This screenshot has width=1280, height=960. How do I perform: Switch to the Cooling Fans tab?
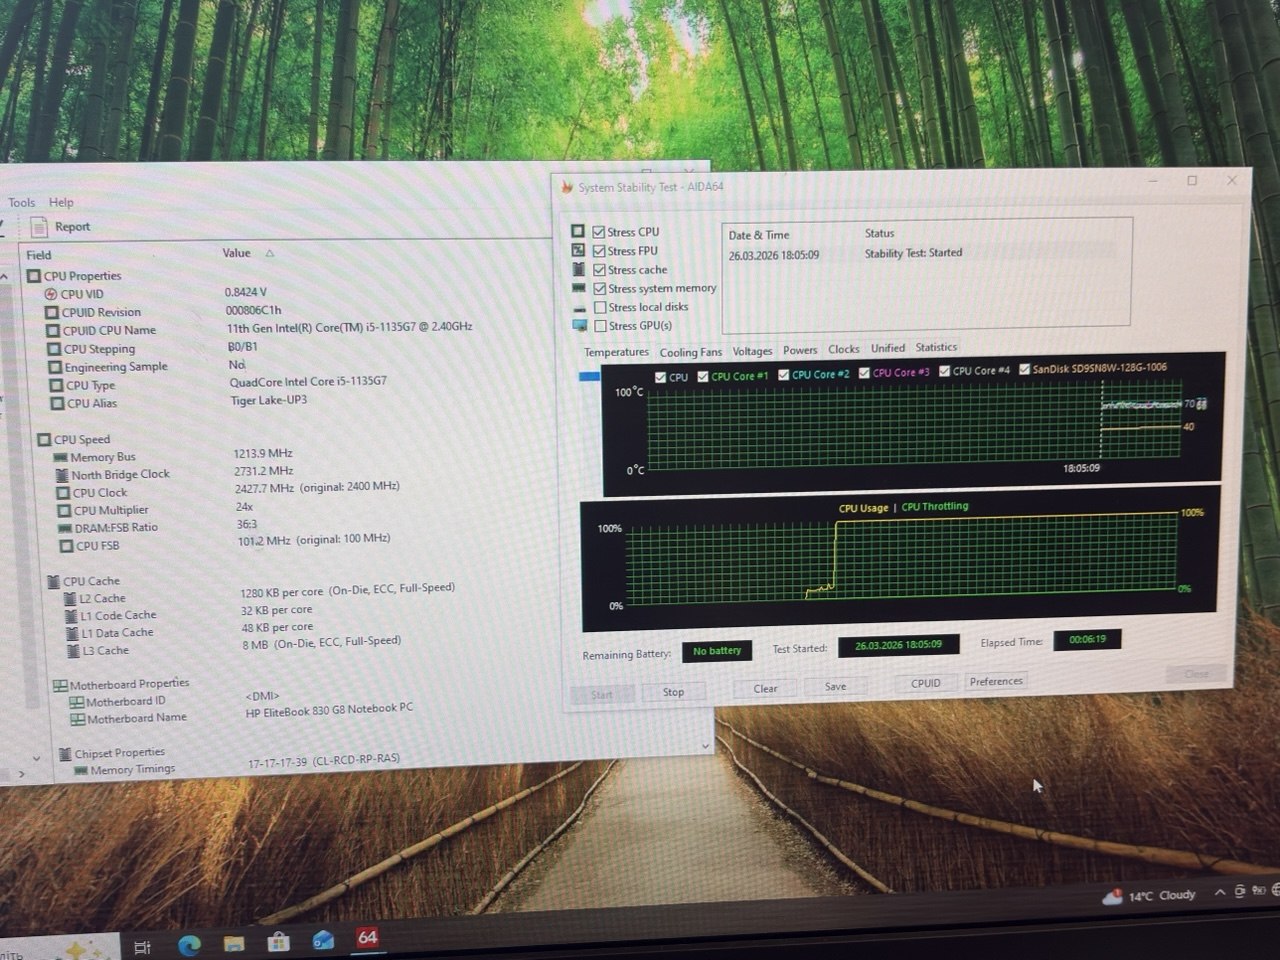point(690,352)
